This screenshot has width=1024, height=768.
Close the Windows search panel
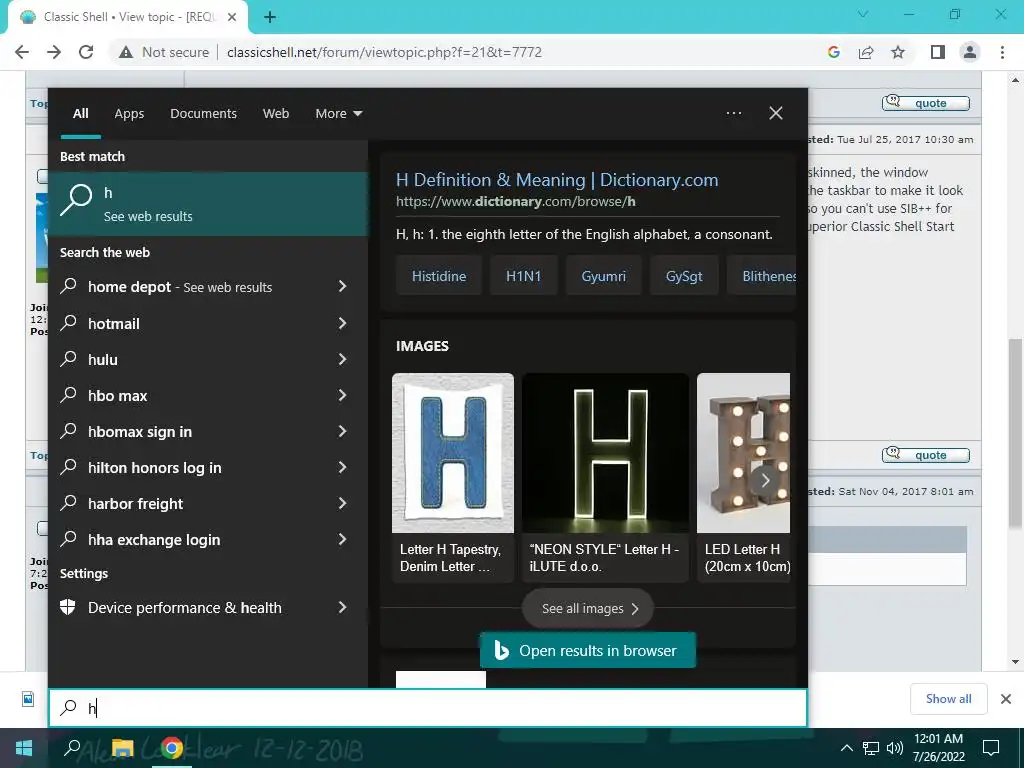click(x=776, y=113)
